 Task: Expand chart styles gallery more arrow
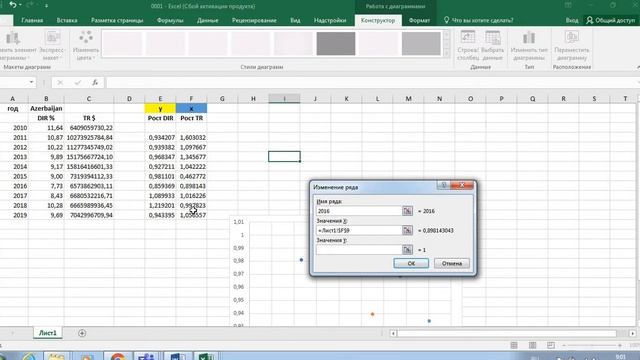point(447,52)
